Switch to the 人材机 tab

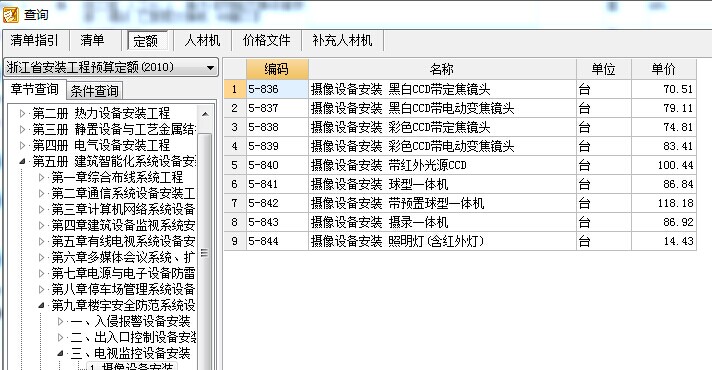tap(202, 40)
